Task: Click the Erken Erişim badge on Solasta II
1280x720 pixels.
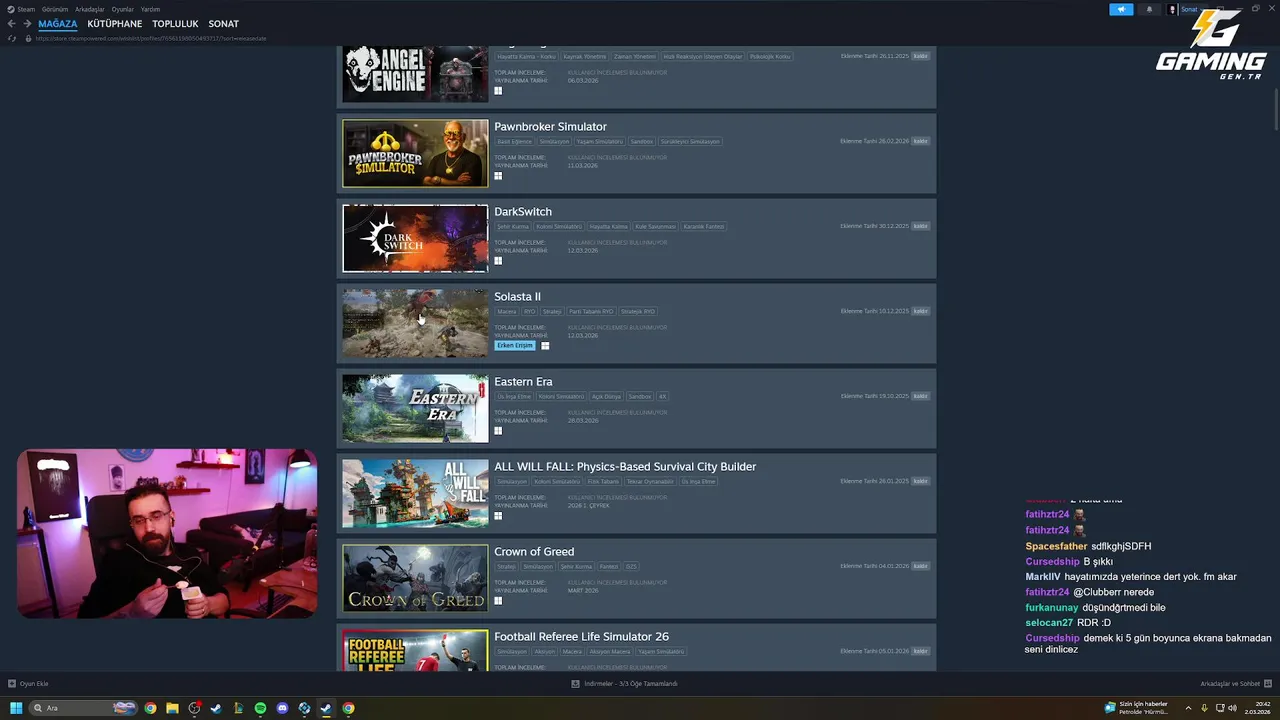Action: 515,346
